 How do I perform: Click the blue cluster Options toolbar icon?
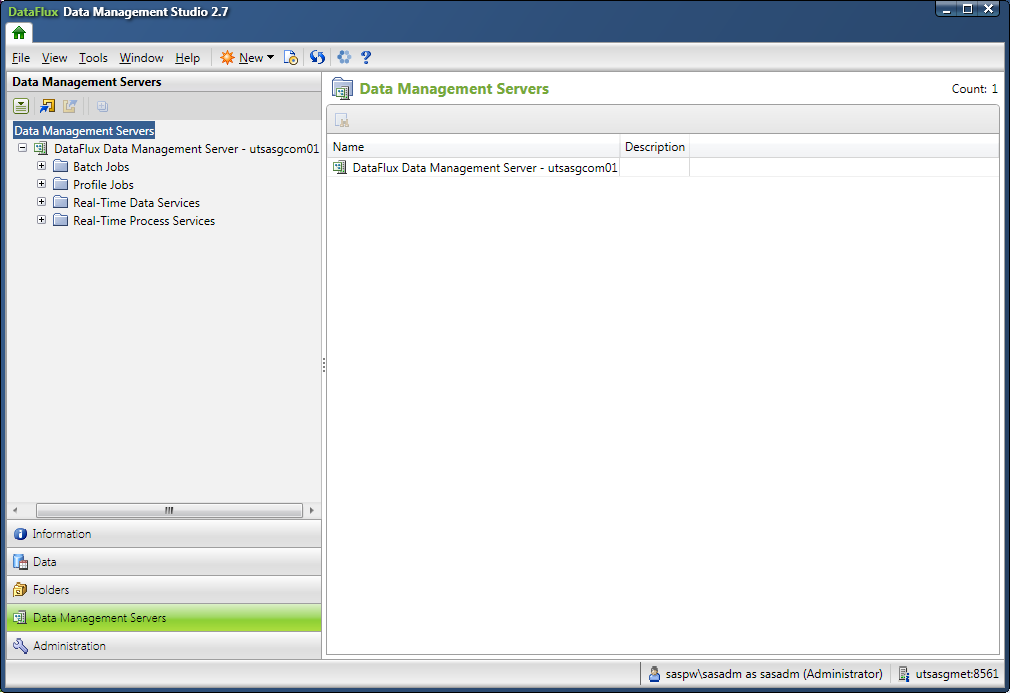[343, 57]
